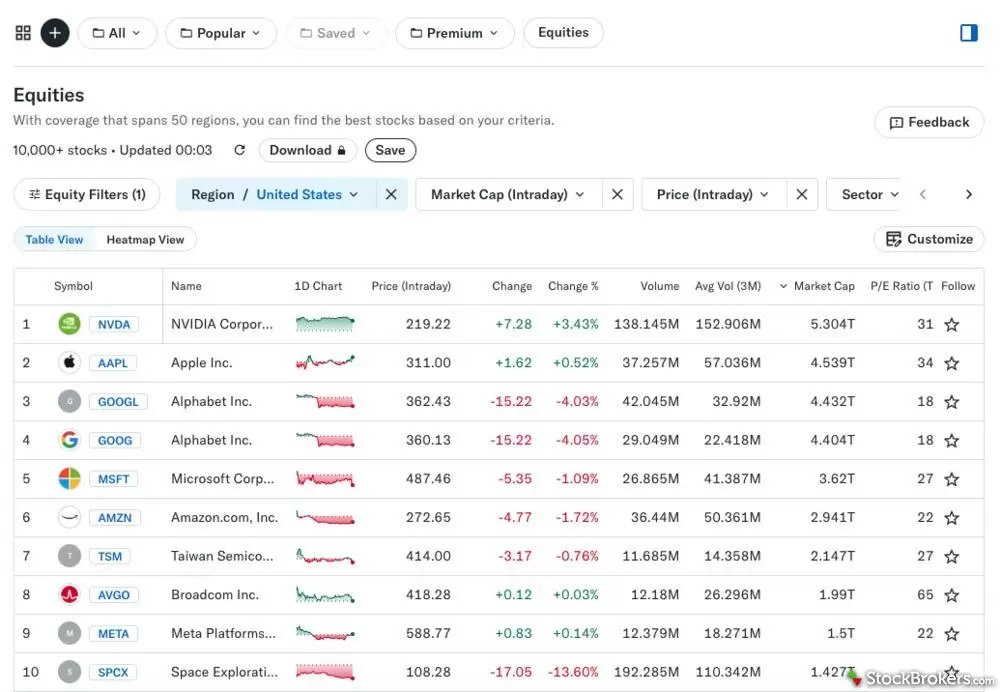This screenshot has width=1000, height=692.
Task: Open MSFT 1D chart sparkline
Action: [x=325, y=478]
